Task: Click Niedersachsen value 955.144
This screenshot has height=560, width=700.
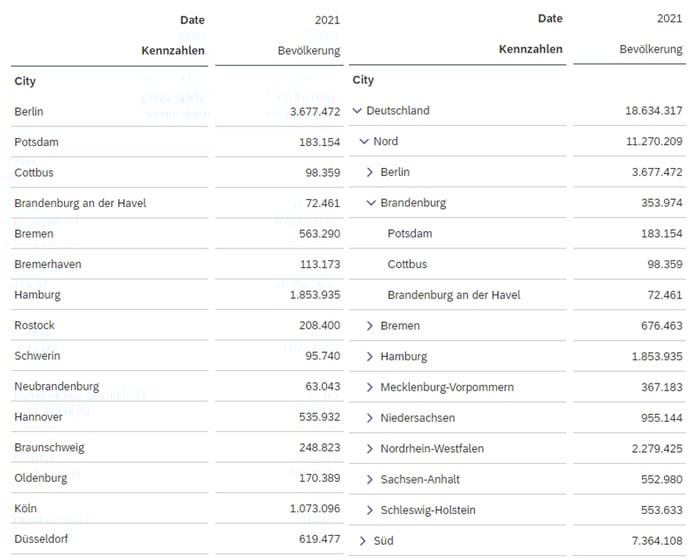Action: click(662, 418)
